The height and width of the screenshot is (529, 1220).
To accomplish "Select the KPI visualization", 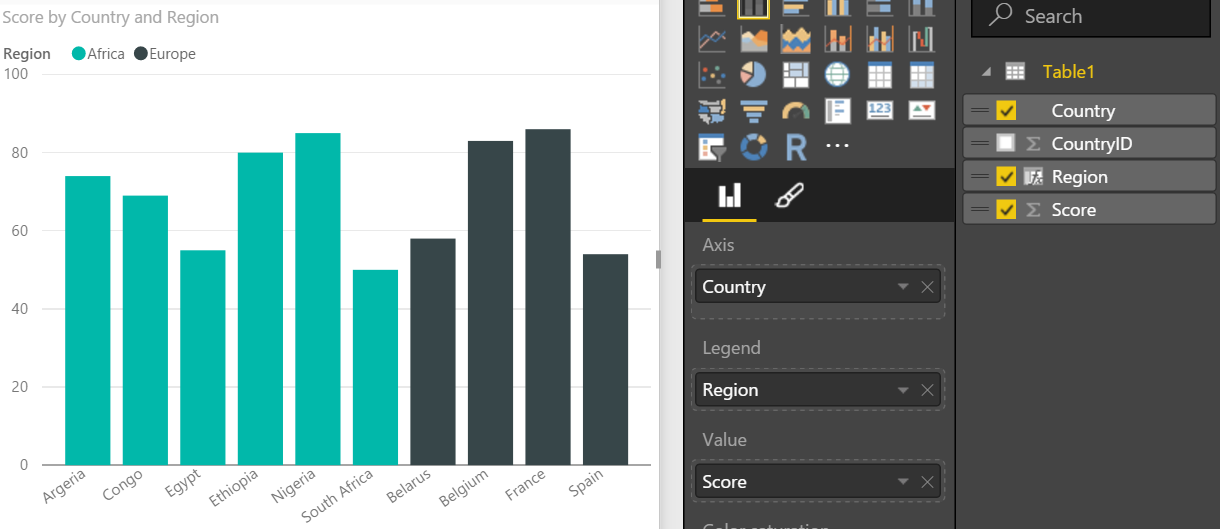I will (x=921, y=110).
